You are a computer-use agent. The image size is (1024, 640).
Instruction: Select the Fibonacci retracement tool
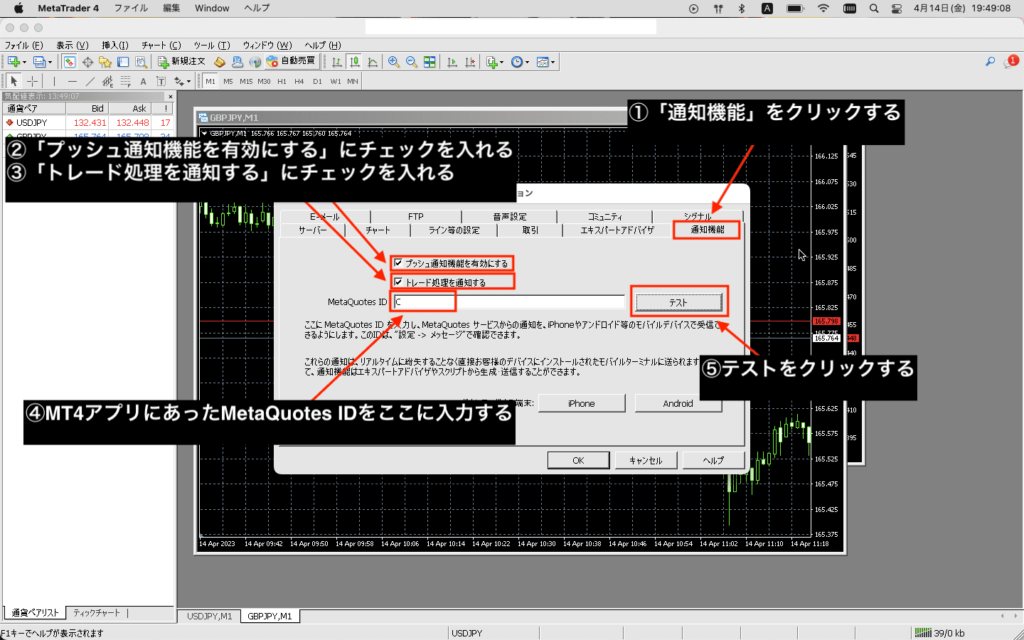125,82
